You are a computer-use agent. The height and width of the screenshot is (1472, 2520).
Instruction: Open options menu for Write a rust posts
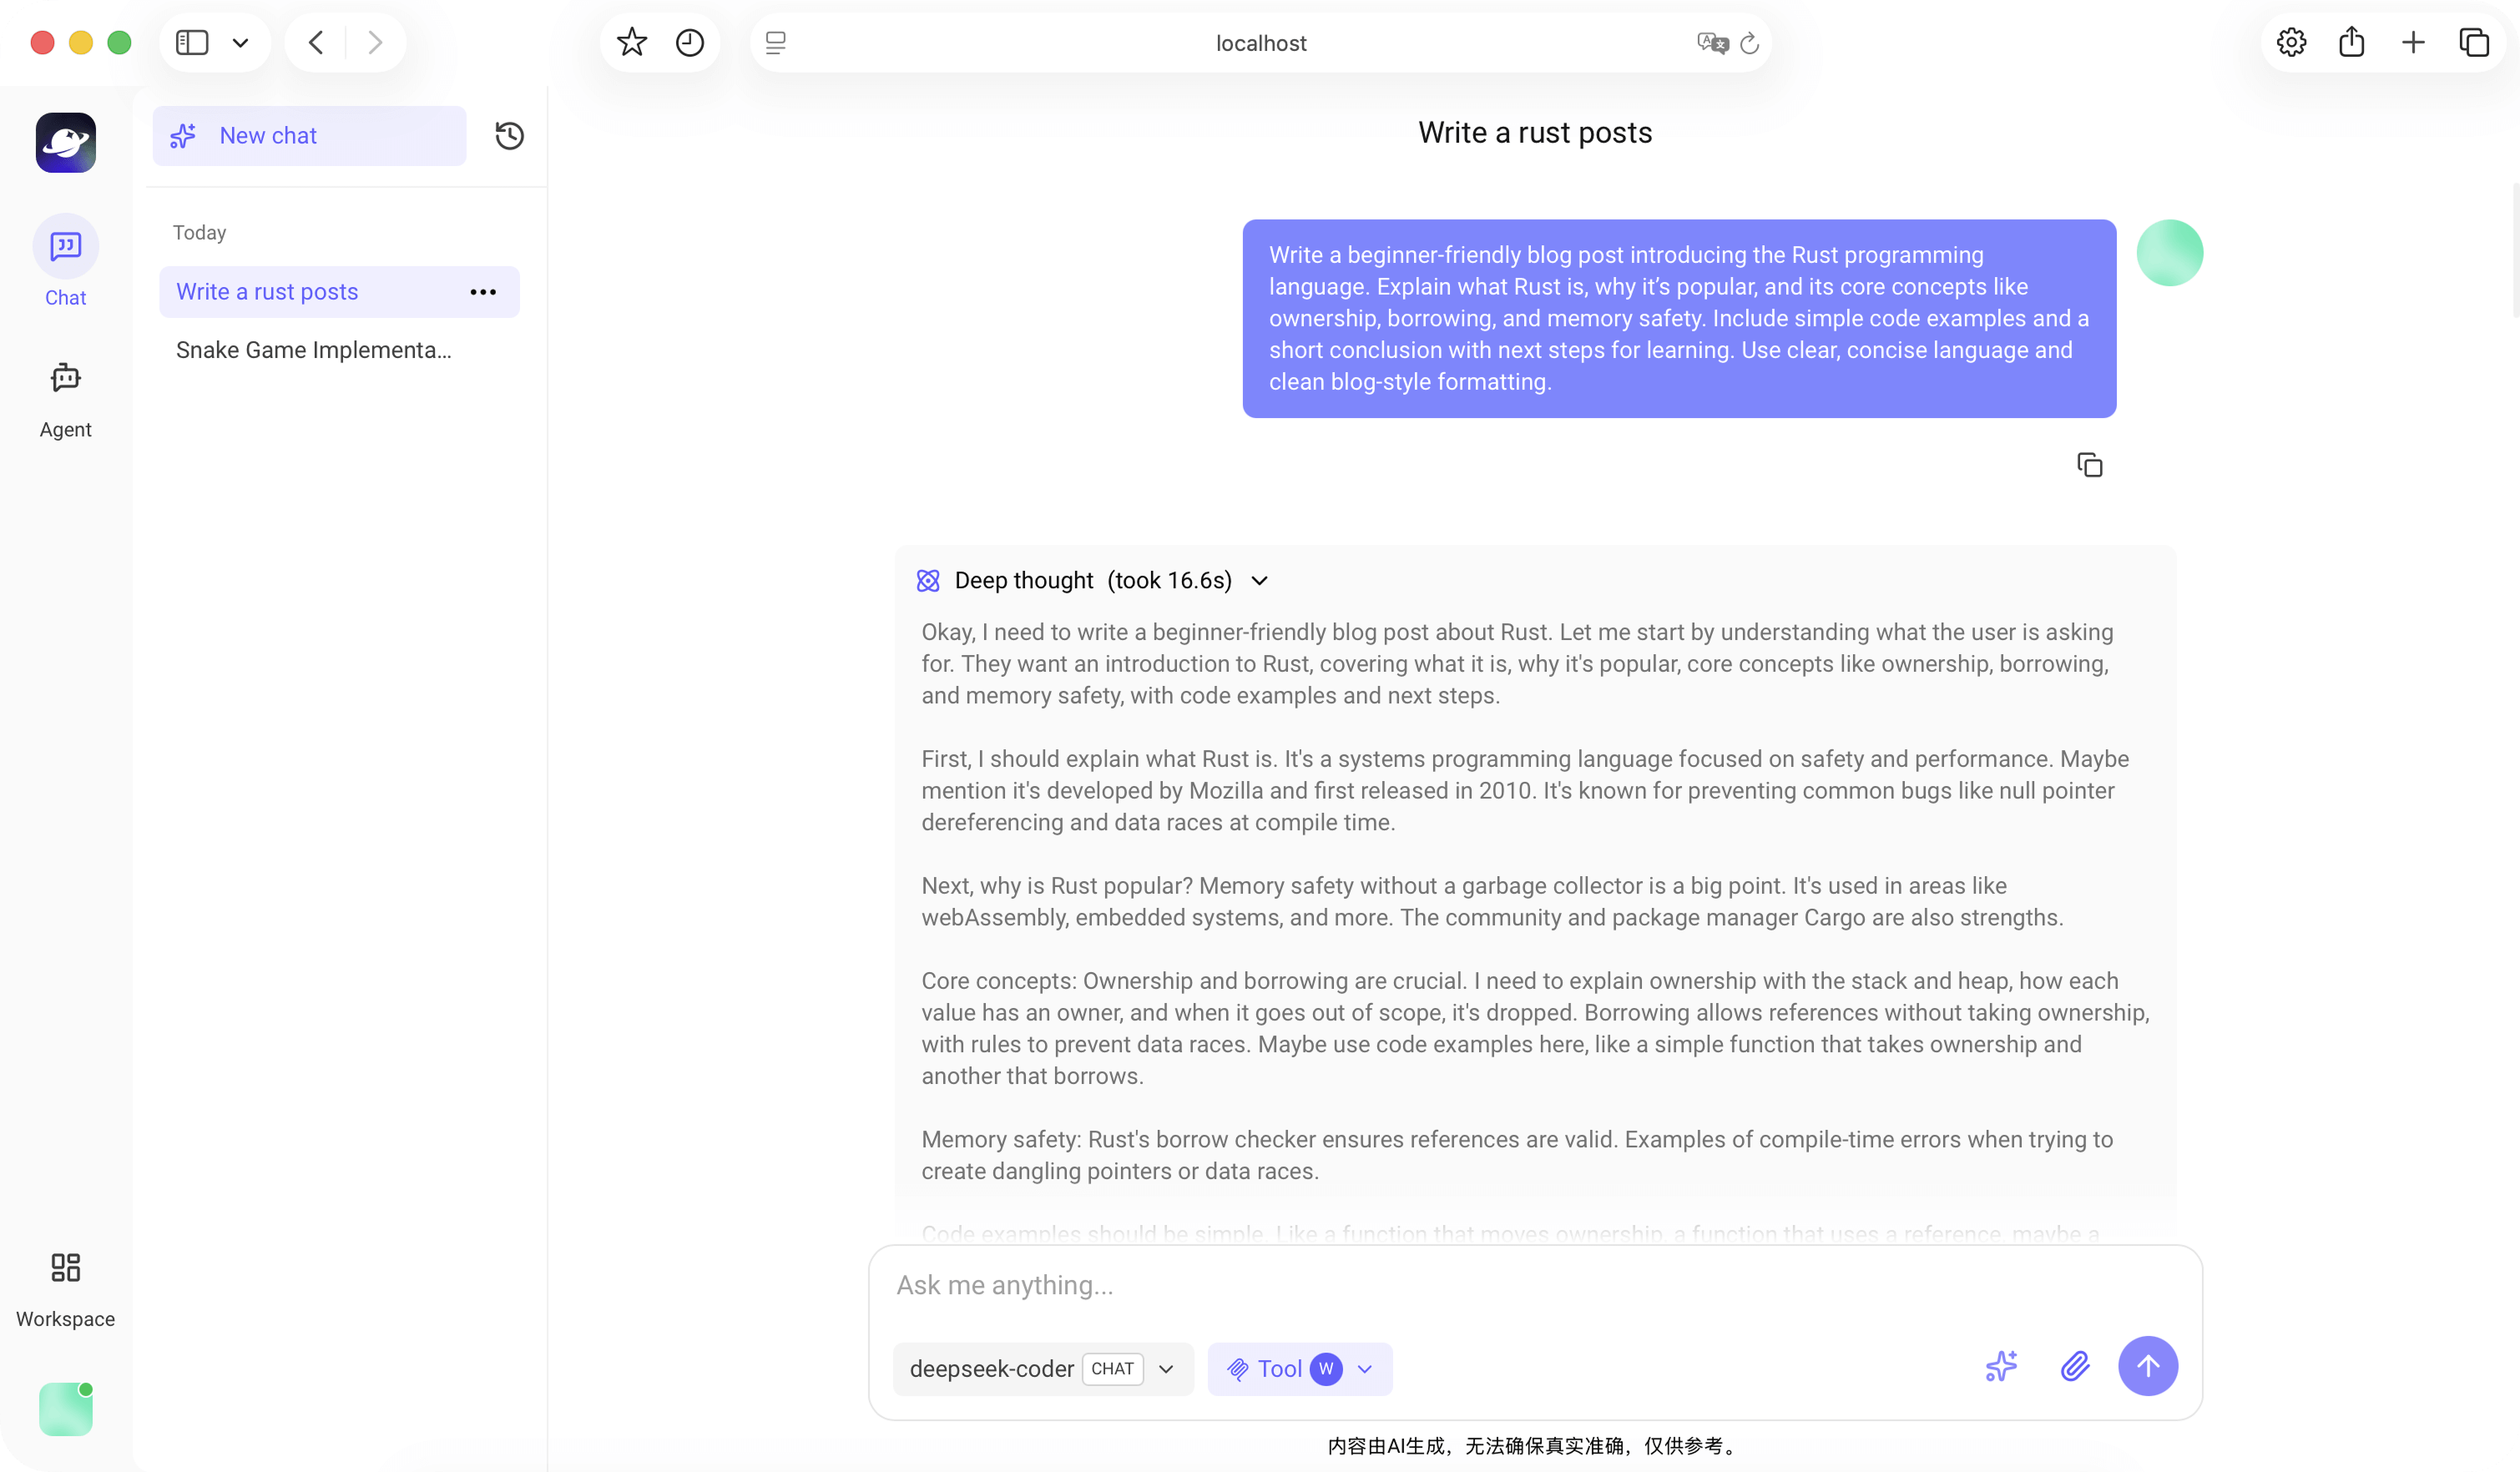pyautogui.click(x=483, y=291)
